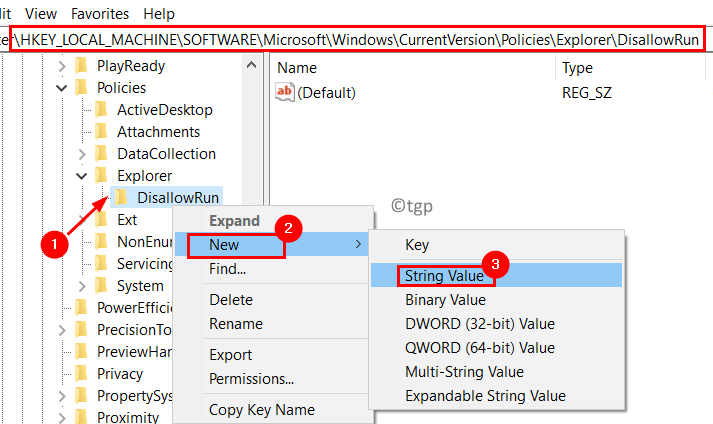Create a new Multi-String Value
Viewport: 713px width, 424px height.
[x=497, y=372]
